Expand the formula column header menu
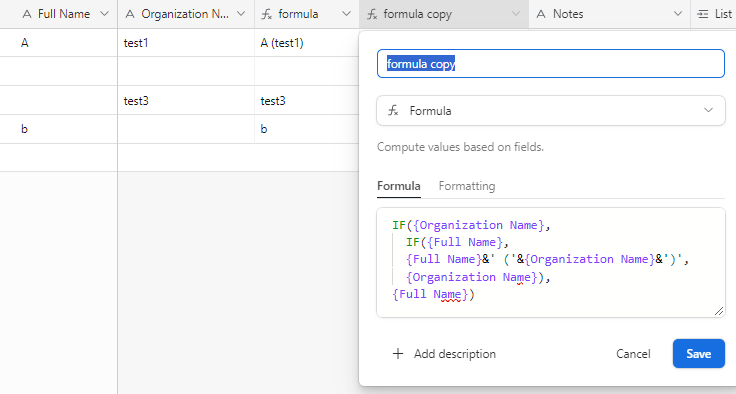The height and width of the screenshot is (394, 736). pyautogui.click(x=346, y=14)
